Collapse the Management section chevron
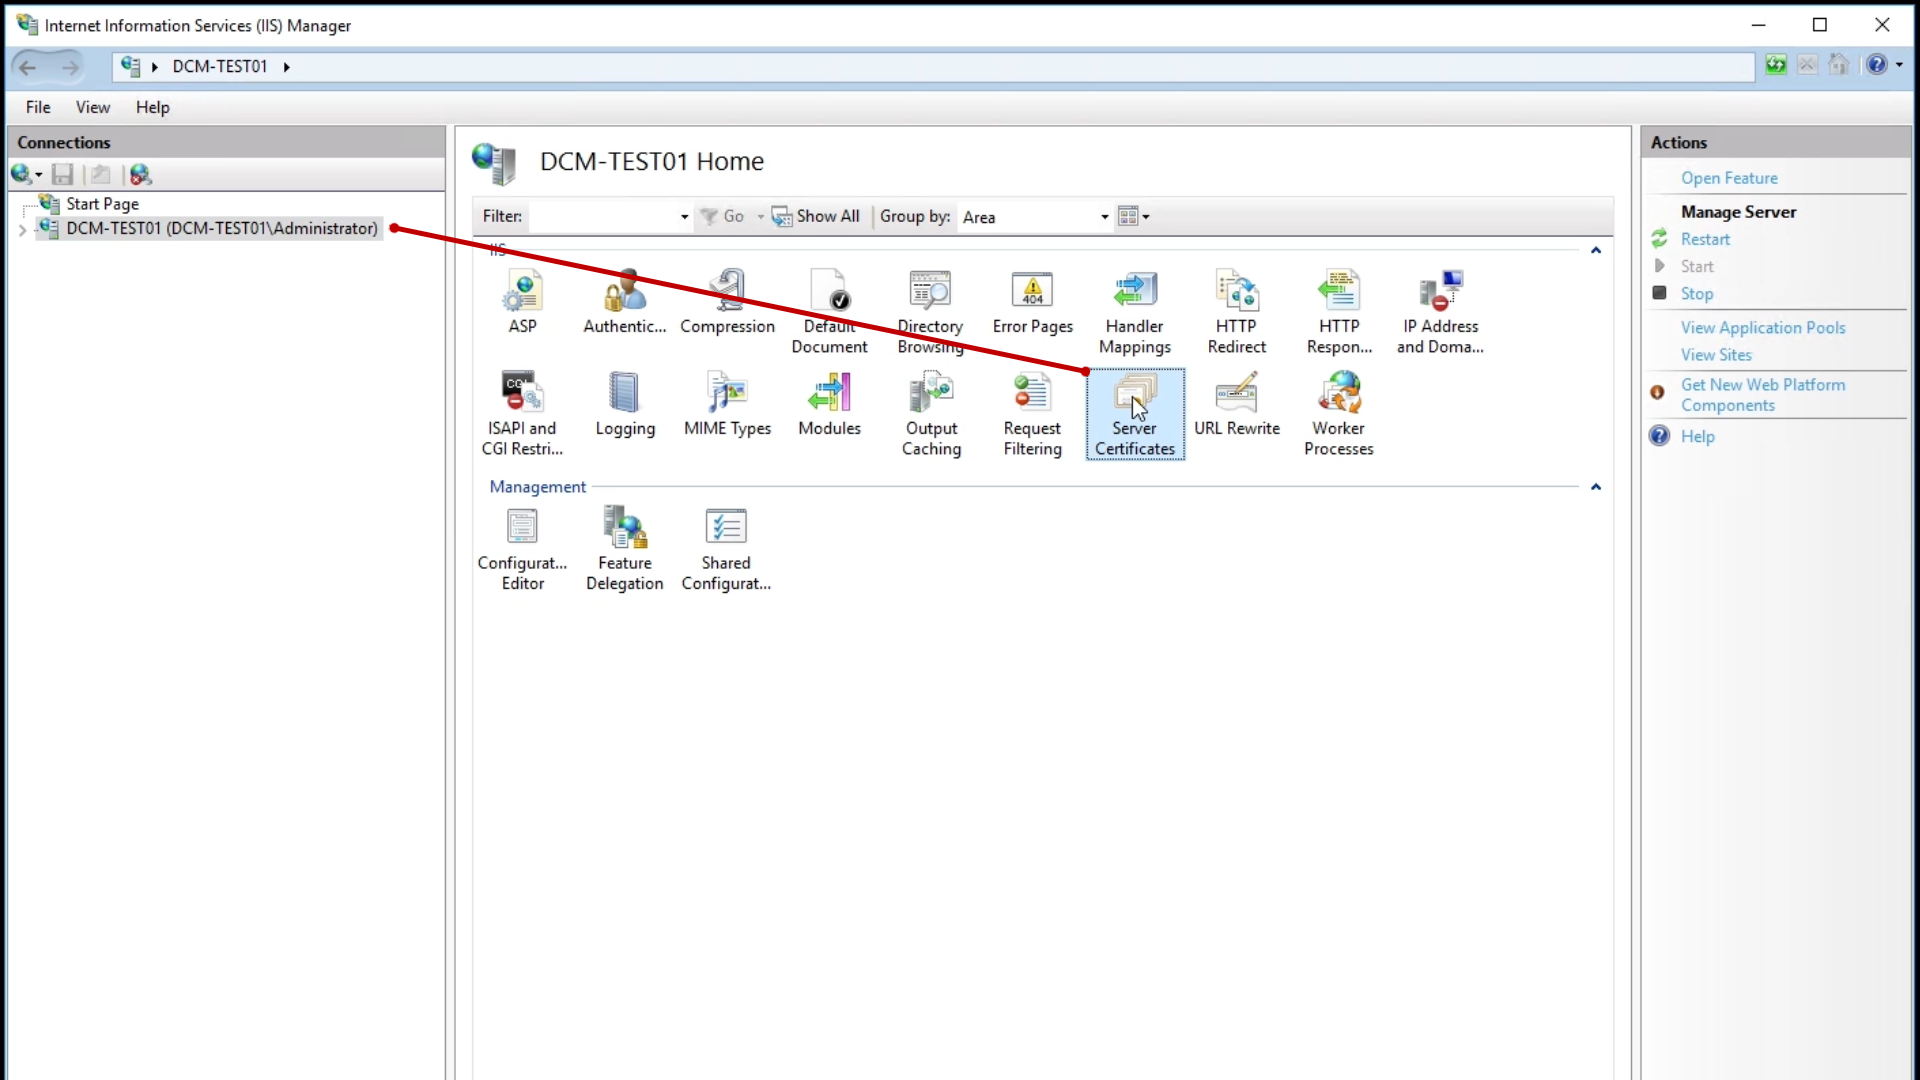The height and width of the screenshot is (1080, 1920). (x=1596, y=487)
